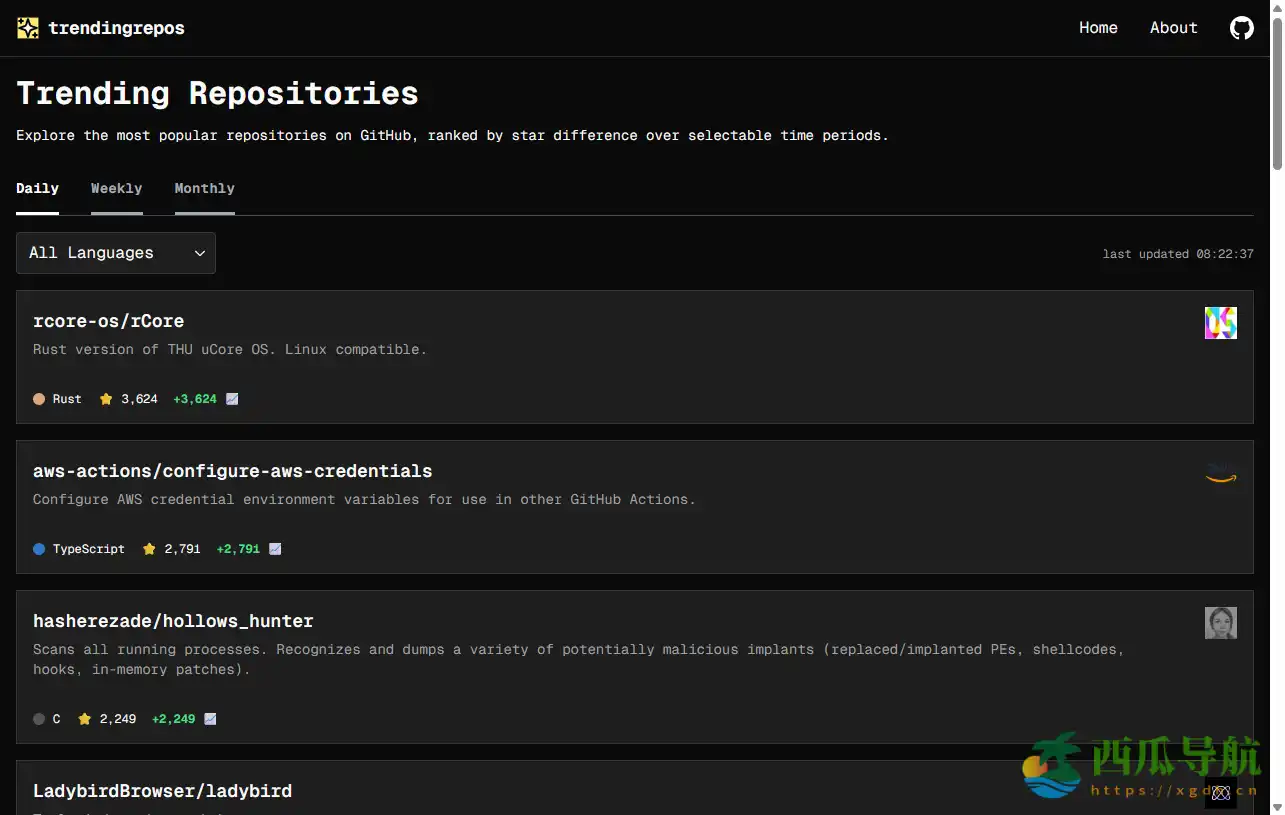This screenshot has height=815, width=1285.
Task: Open hasherezade/hollows_hunter repository
Action: 173,621
